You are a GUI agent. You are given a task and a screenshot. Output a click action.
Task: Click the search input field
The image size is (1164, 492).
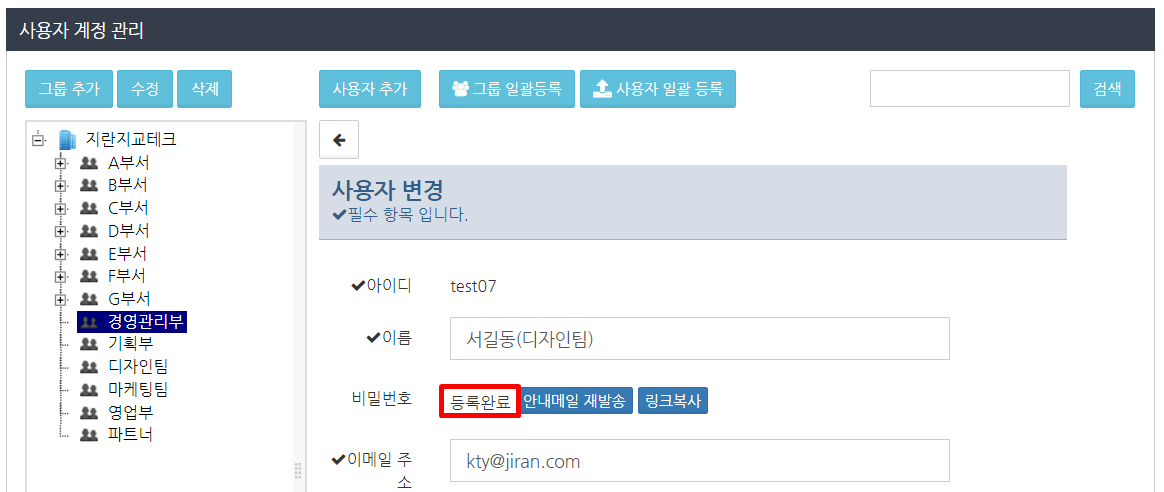pos(970,89)
